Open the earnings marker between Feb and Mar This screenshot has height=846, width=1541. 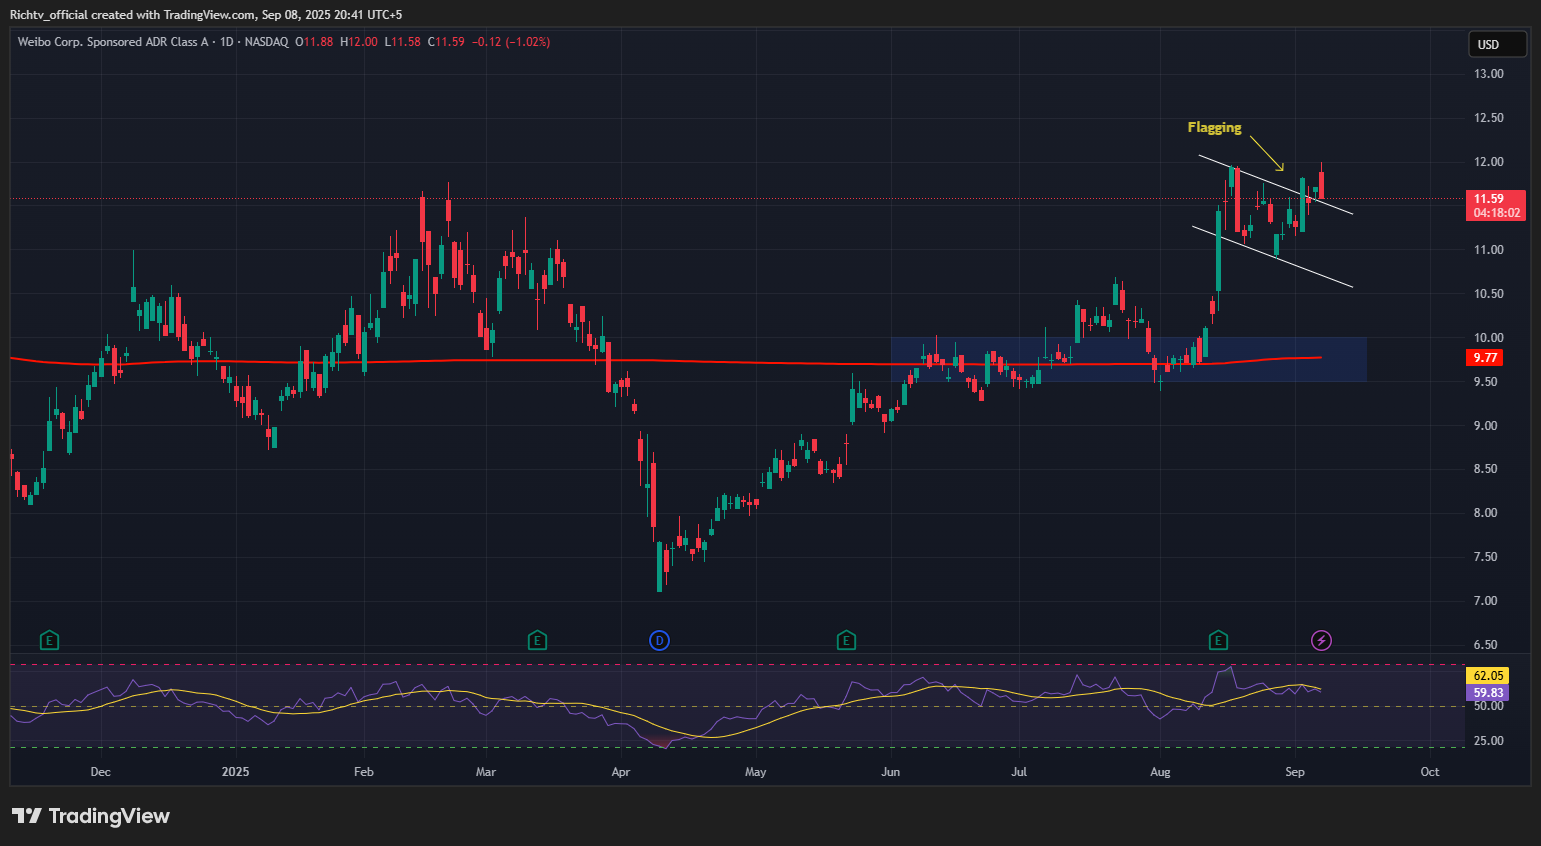point(537,640)
